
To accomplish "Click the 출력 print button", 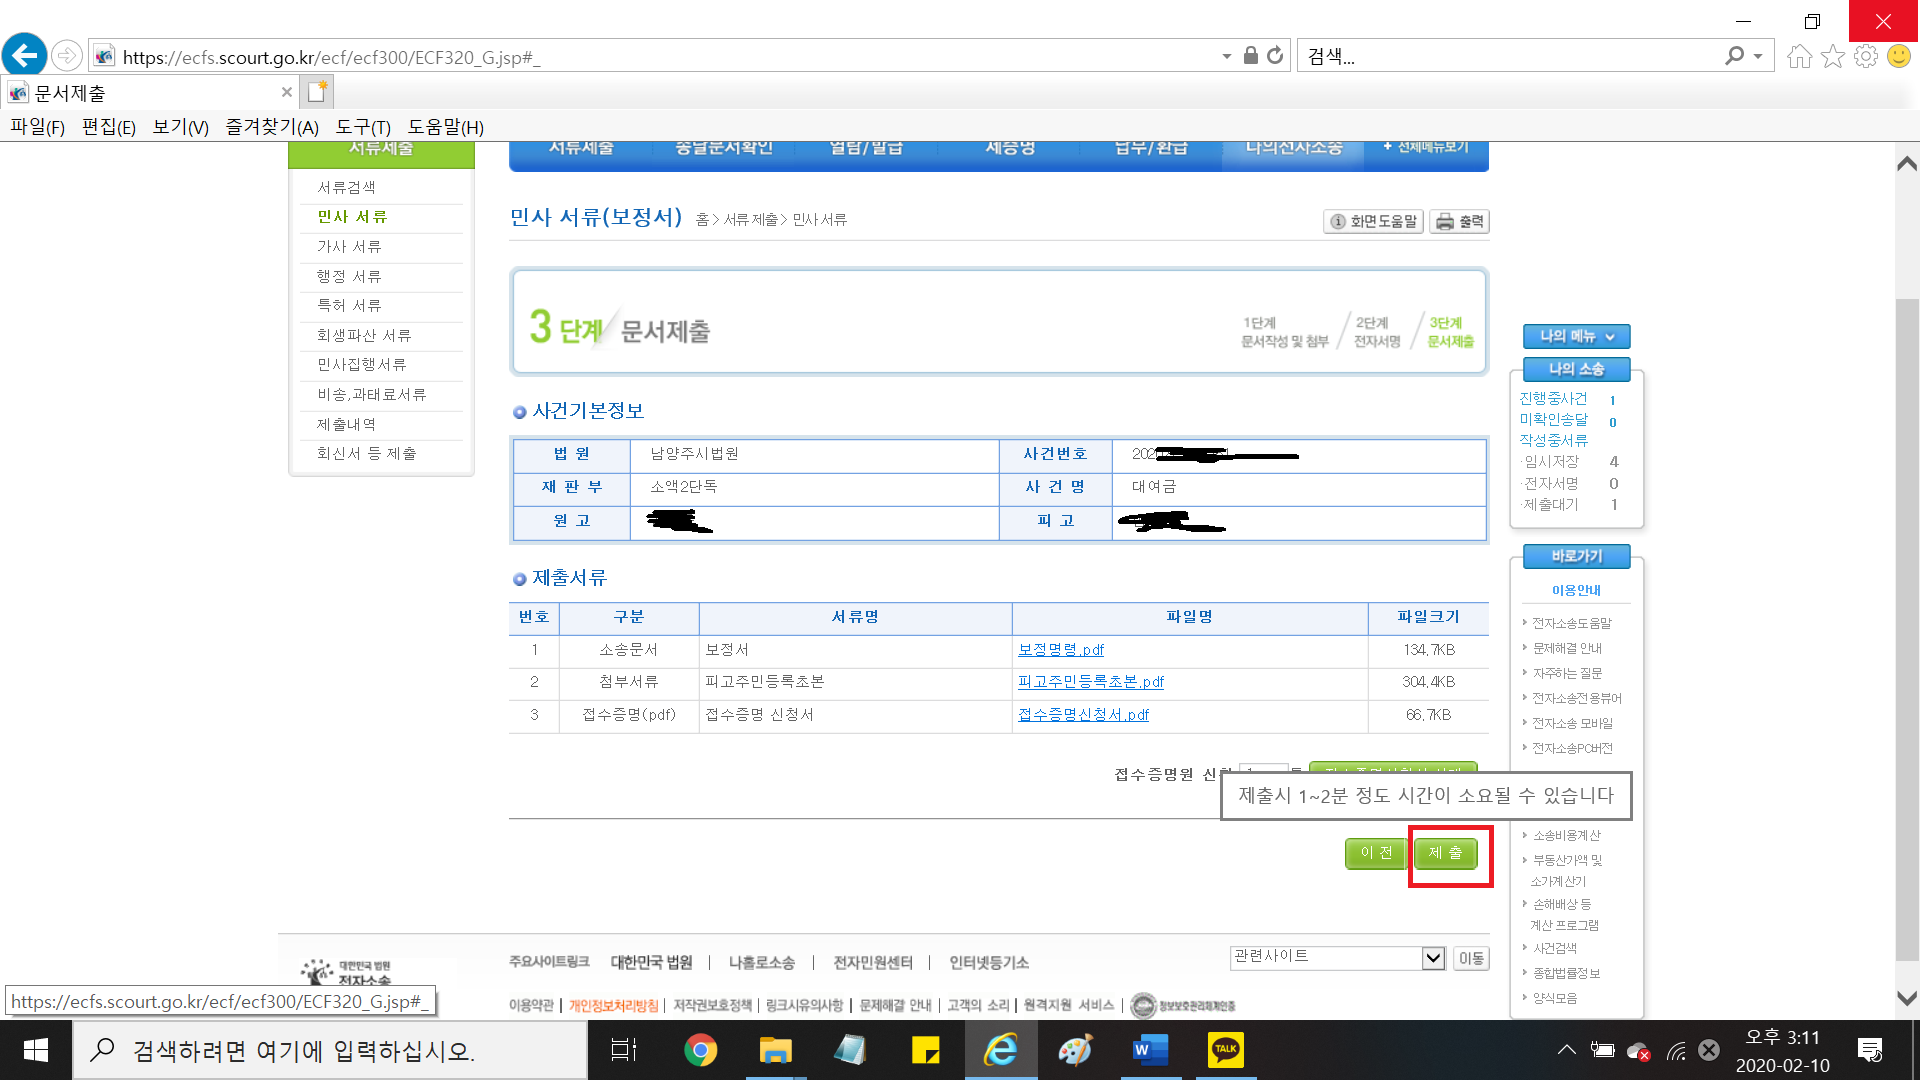I will pyautogui.click(x=1459, y=222).
